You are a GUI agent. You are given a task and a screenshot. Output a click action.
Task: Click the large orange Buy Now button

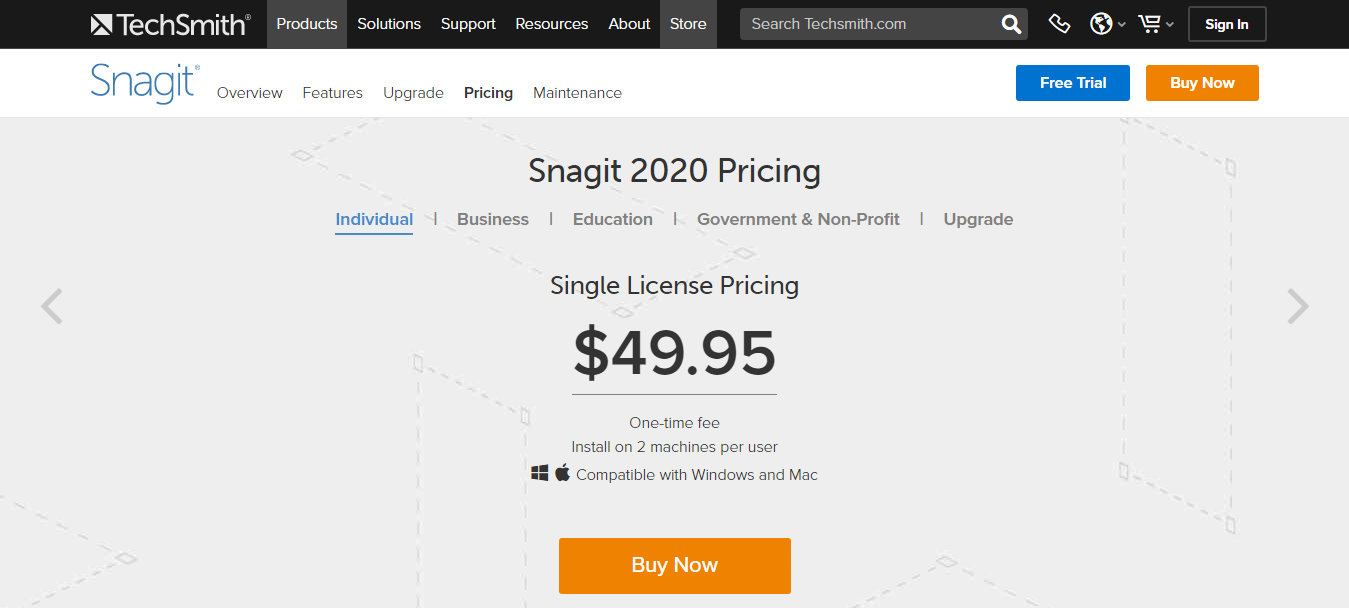pyautogui.click(x=675, y=565)
